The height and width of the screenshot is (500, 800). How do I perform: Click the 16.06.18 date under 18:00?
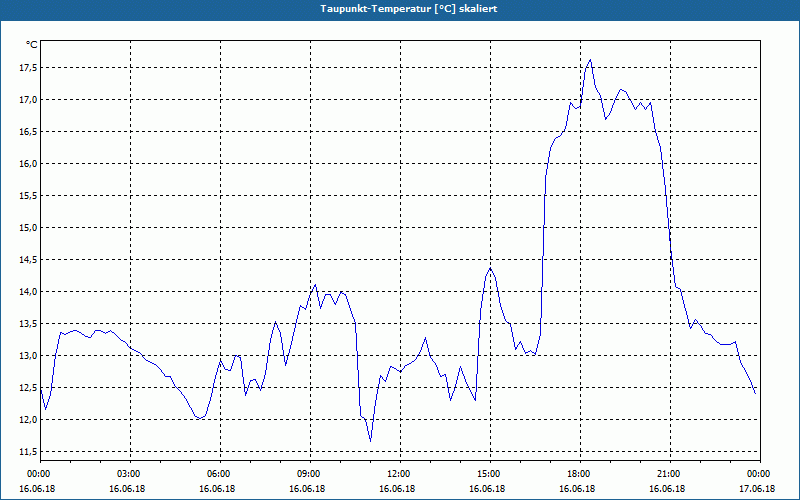coord(577,489)
